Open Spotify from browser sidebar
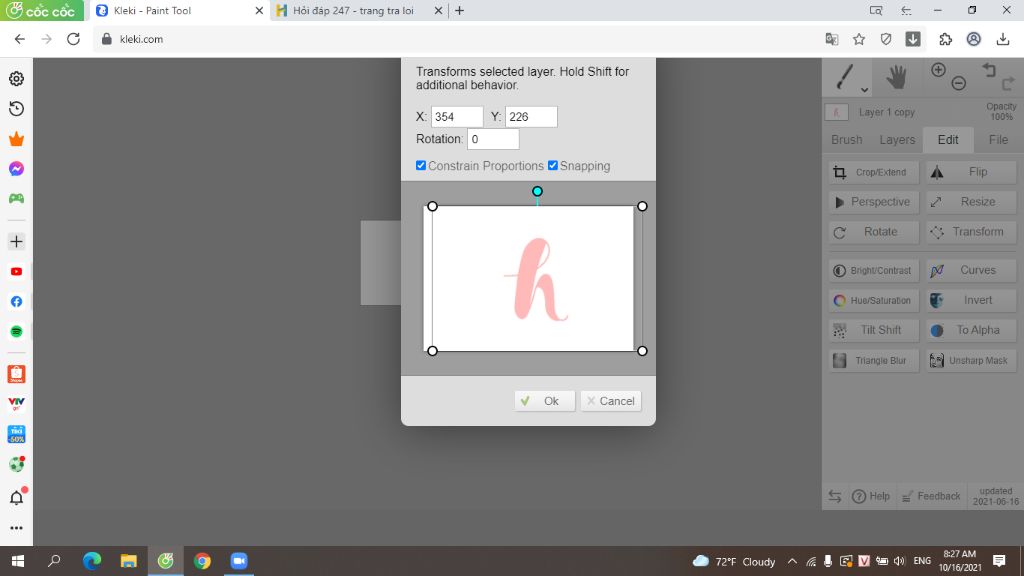This screenshot has height=576, width=1024. click(16, 331)
